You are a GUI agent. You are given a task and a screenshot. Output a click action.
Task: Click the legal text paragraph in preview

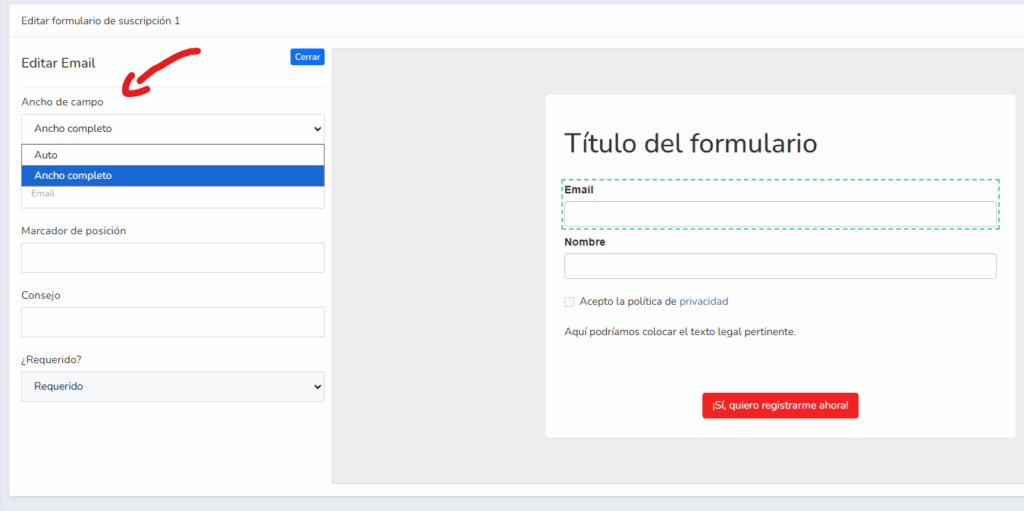tap(679, 332)
